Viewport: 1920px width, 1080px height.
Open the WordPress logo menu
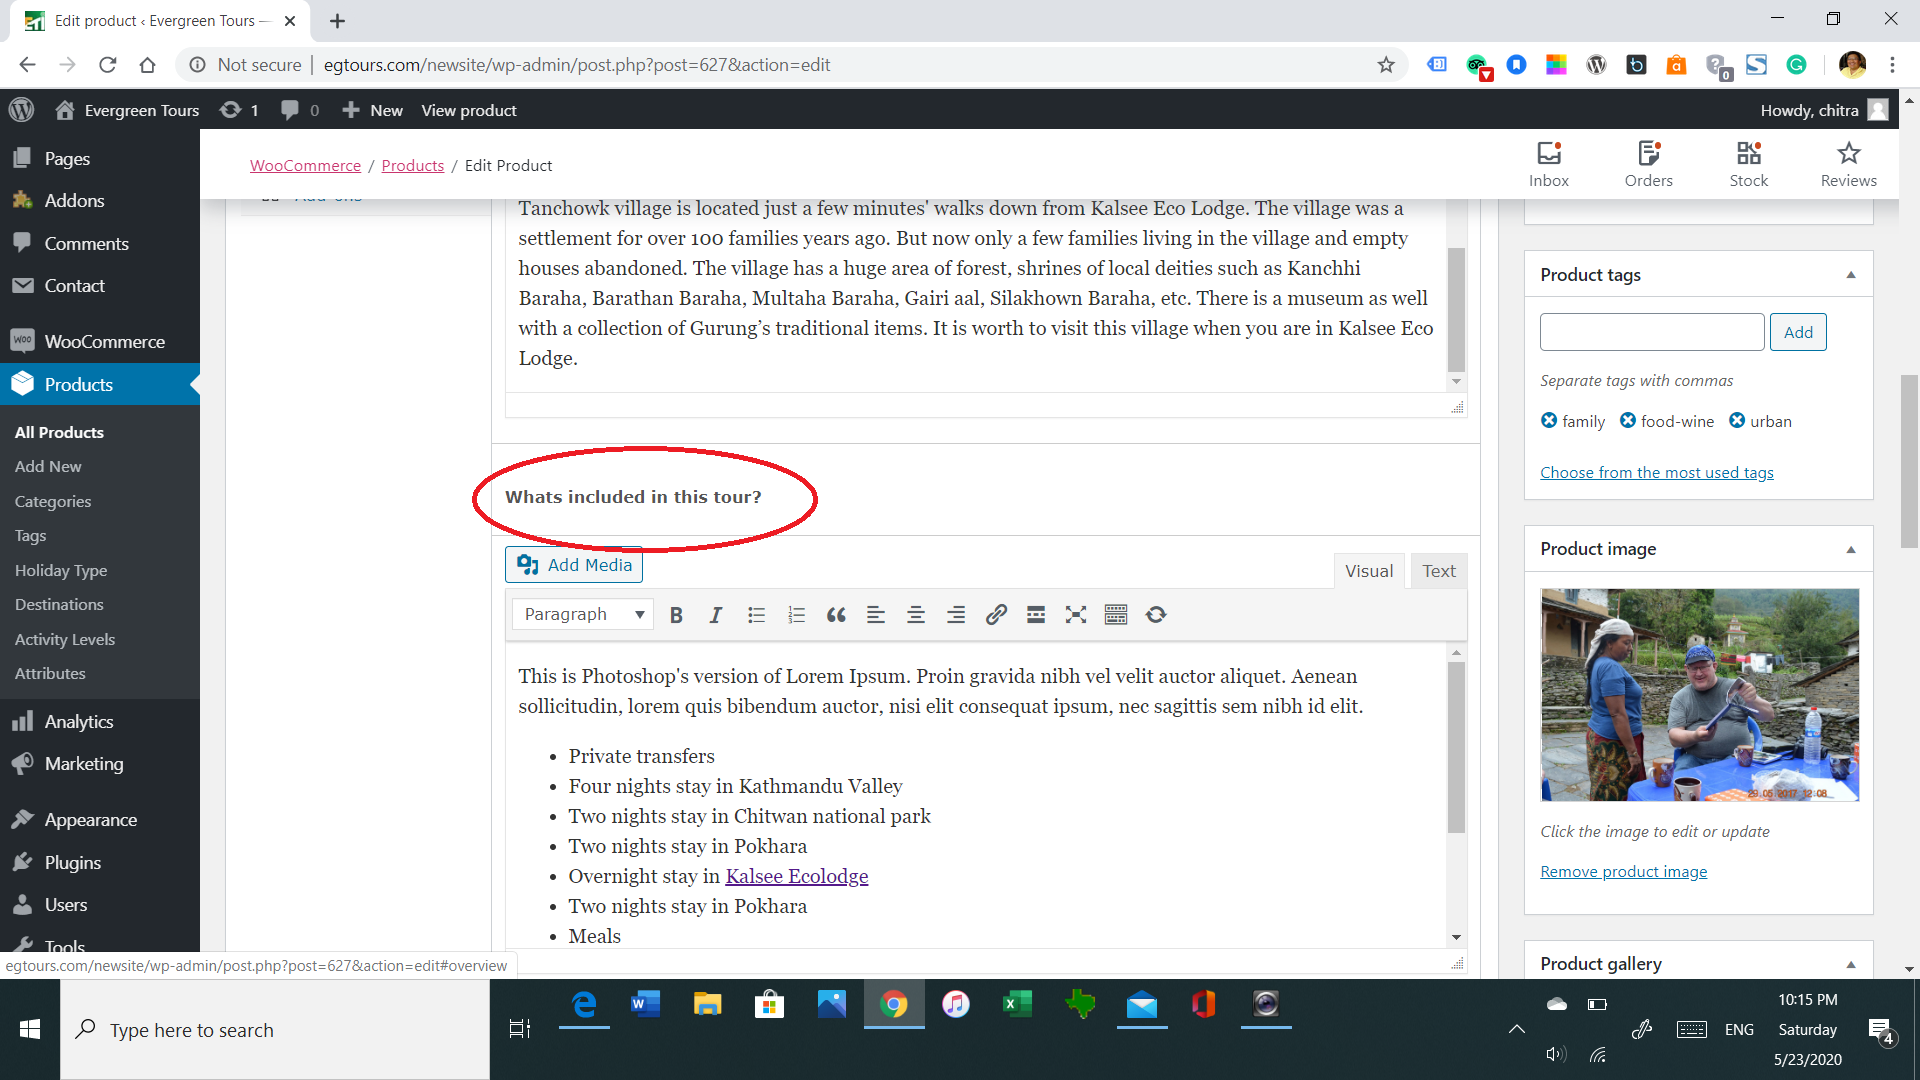point(21,110)
